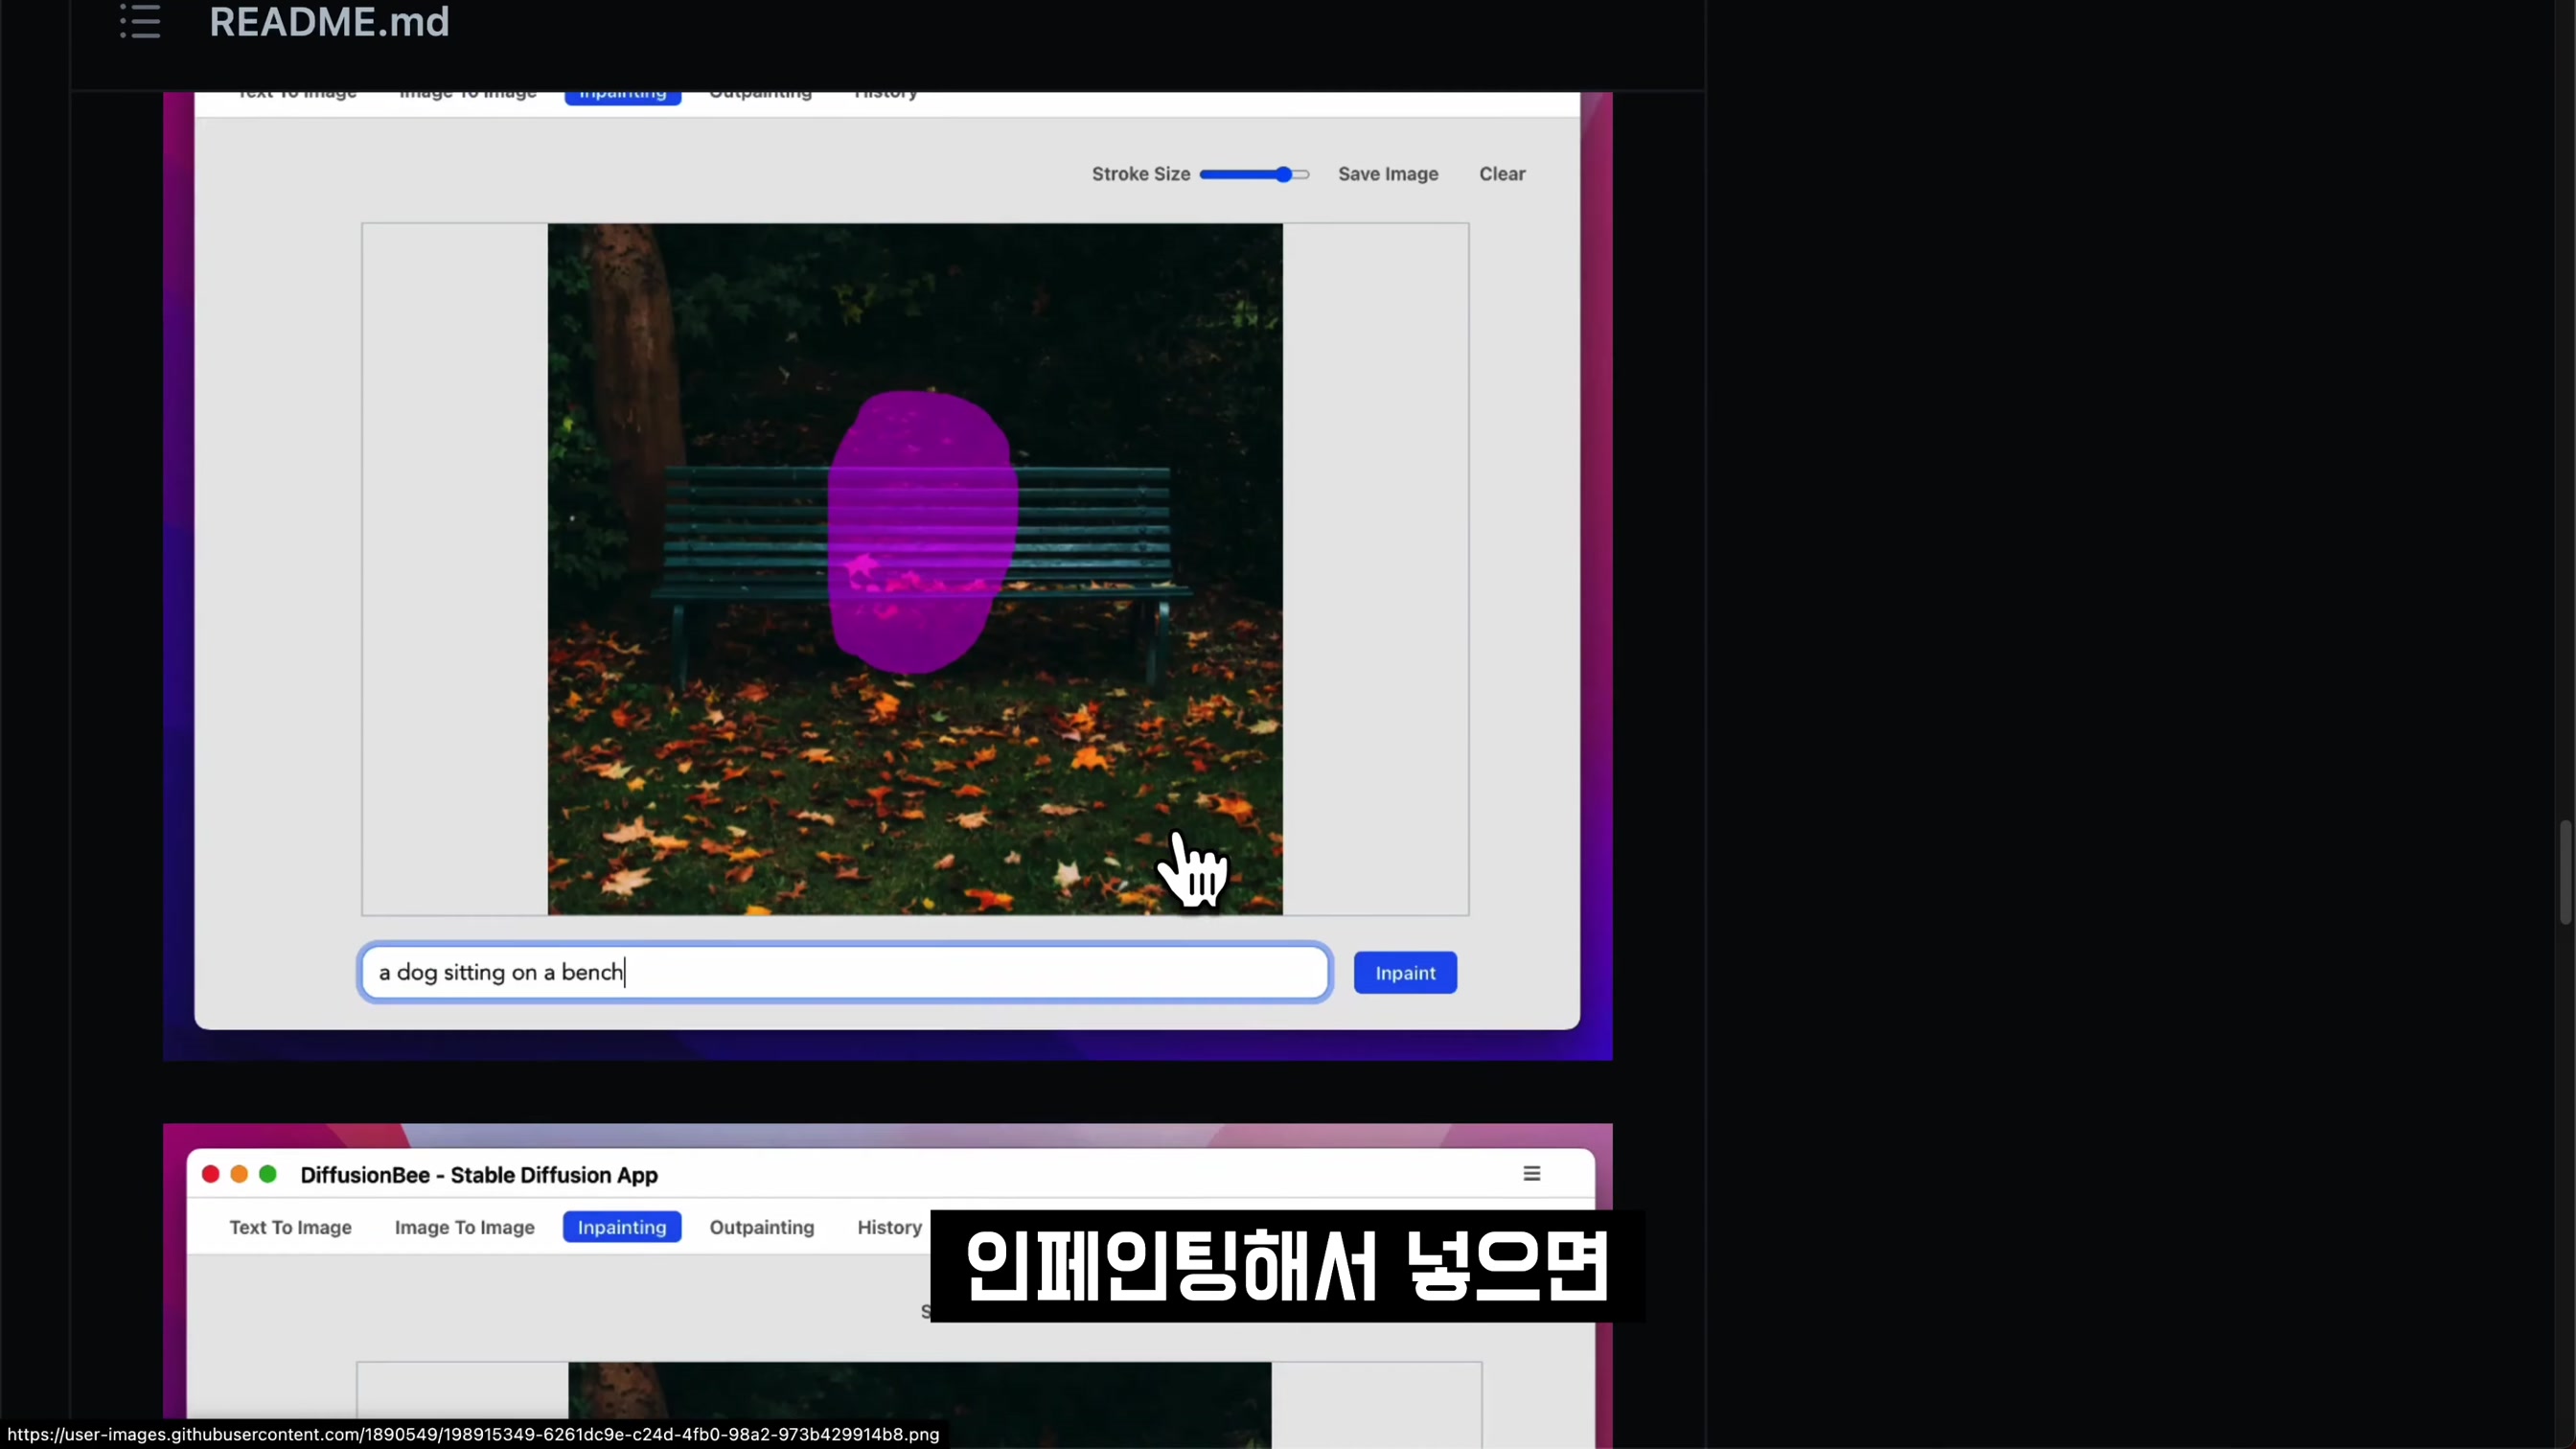The image size is (2576, 1449).
Task: Select the Text To Image tab in lower window
Action: click(290, 1227)
